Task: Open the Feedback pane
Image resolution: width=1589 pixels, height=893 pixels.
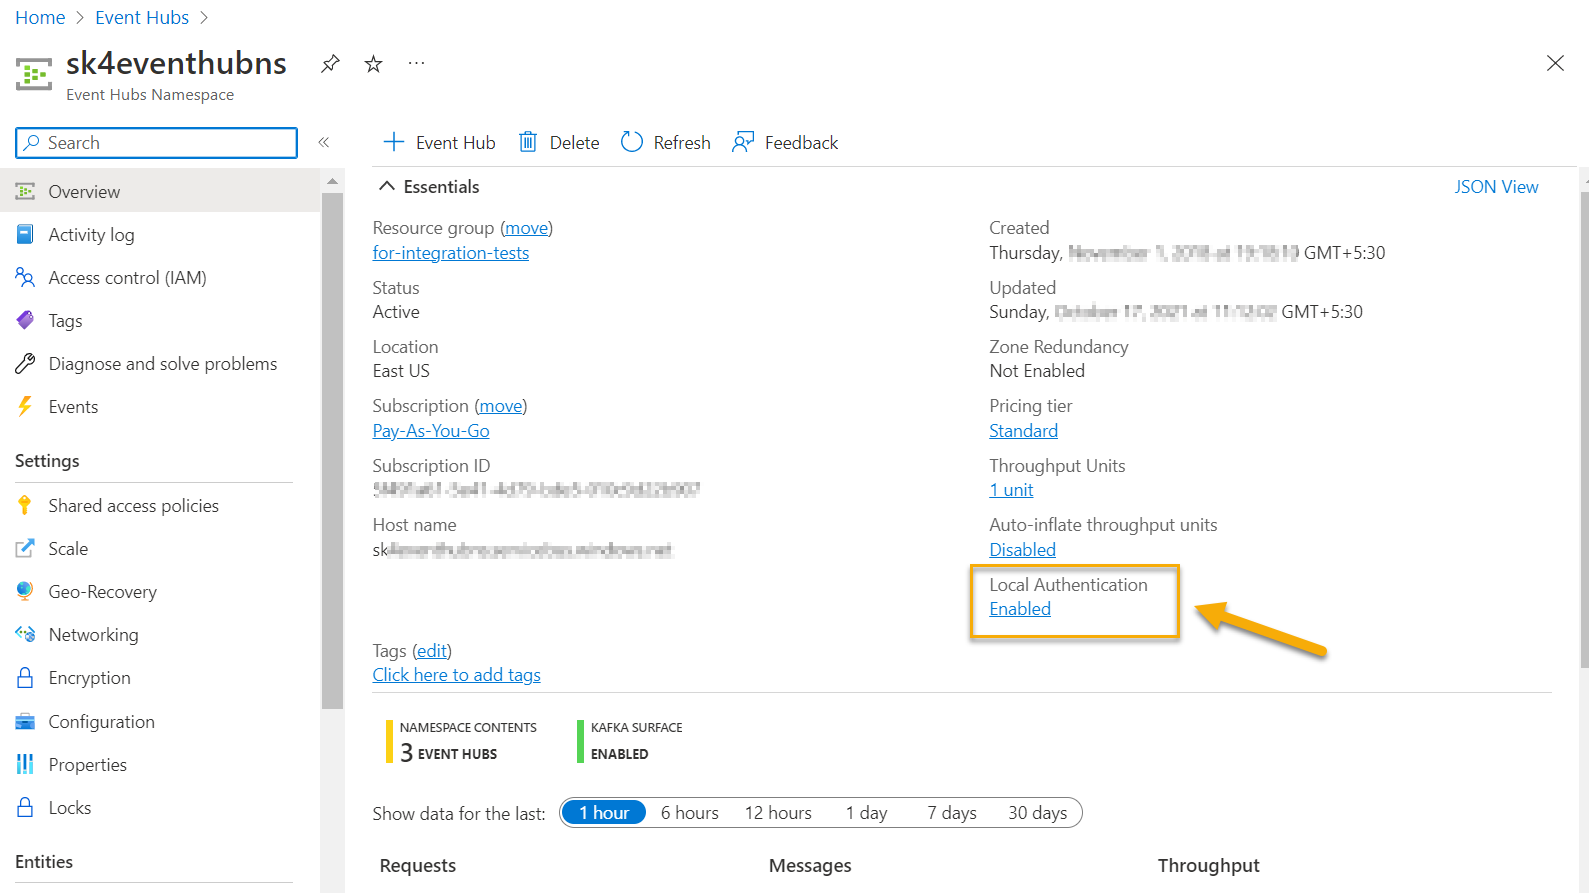Action: tap(785, 142)
